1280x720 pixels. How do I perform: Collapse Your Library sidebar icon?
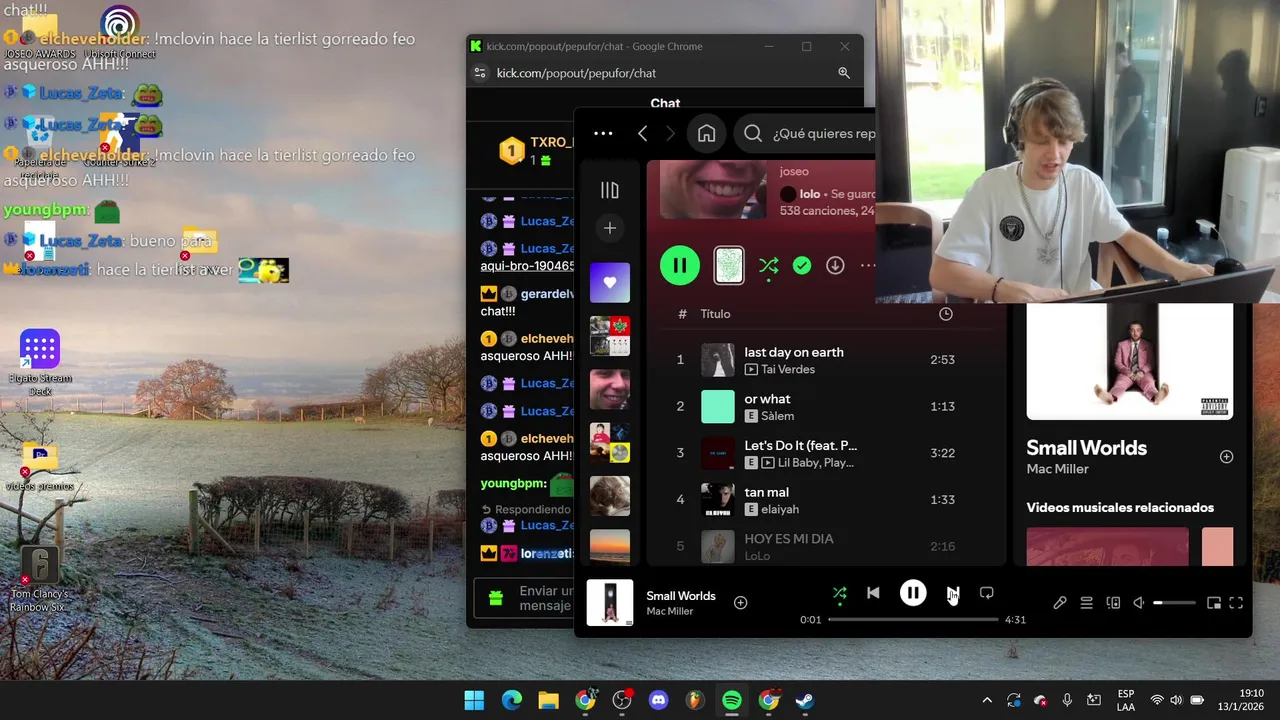[609, 190]
